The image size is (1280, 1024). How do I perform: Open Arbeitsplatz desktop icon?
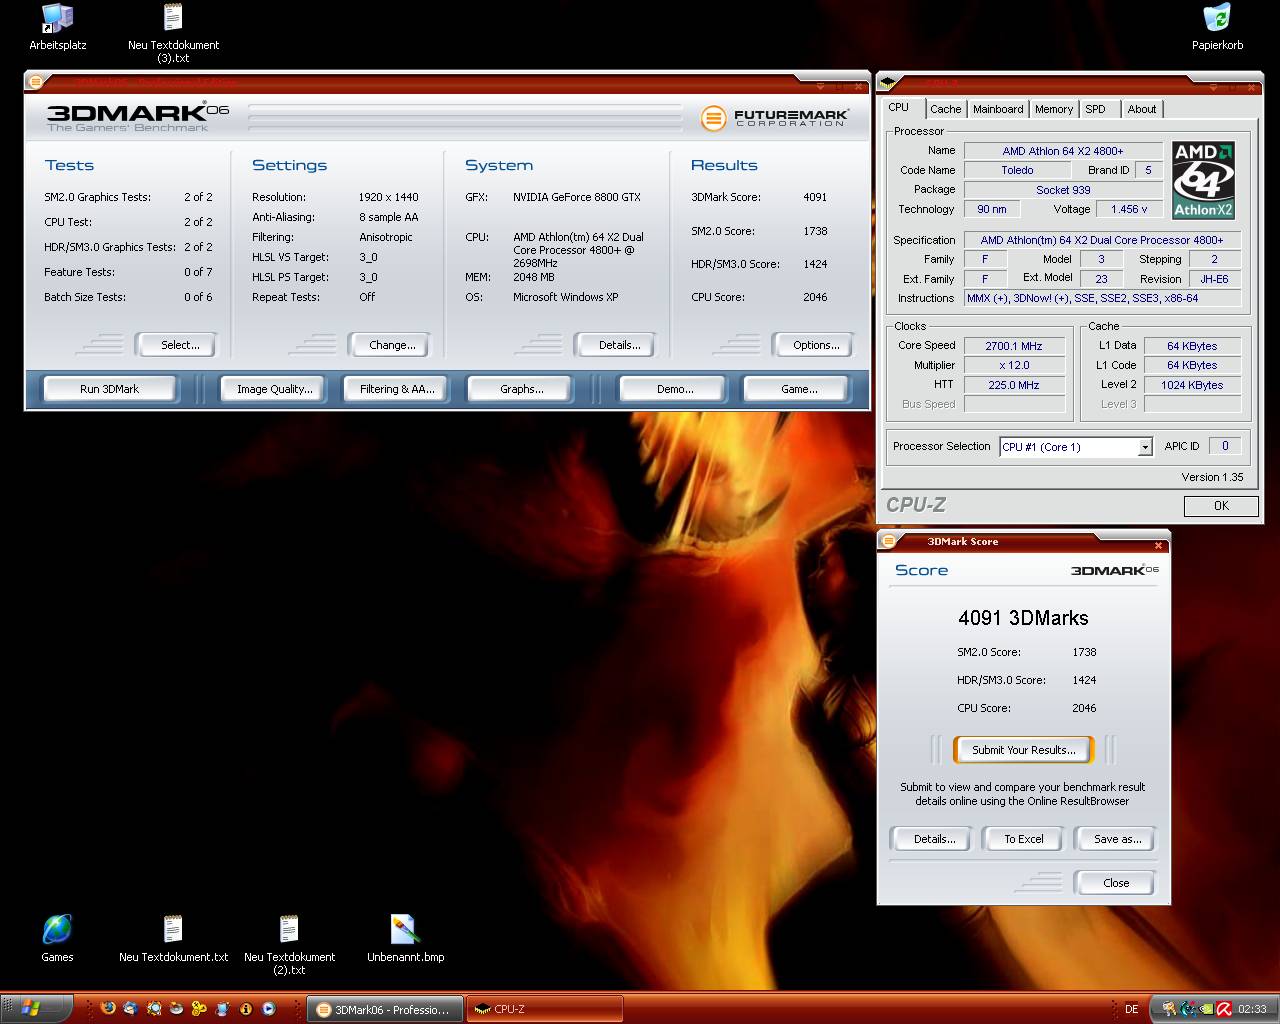57,27
